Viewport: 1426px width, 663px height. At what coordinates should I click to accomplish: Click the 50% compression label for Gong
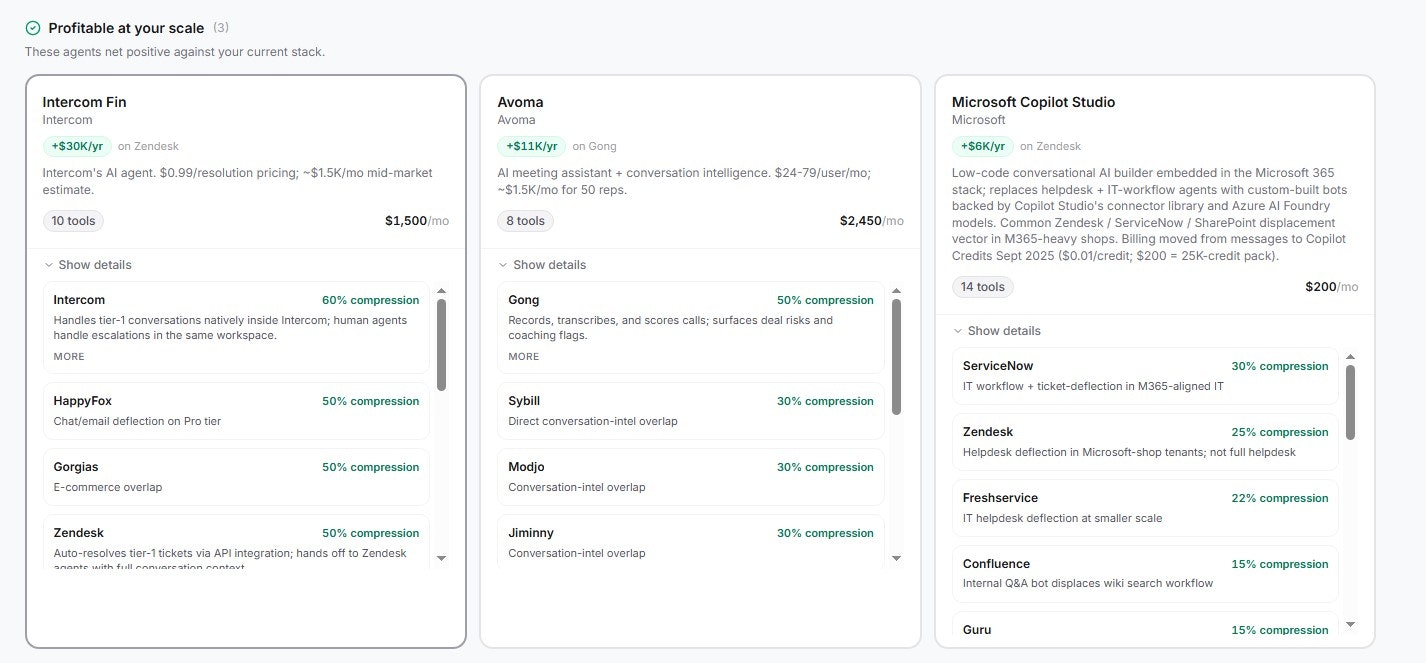click(x=825, y=300)
